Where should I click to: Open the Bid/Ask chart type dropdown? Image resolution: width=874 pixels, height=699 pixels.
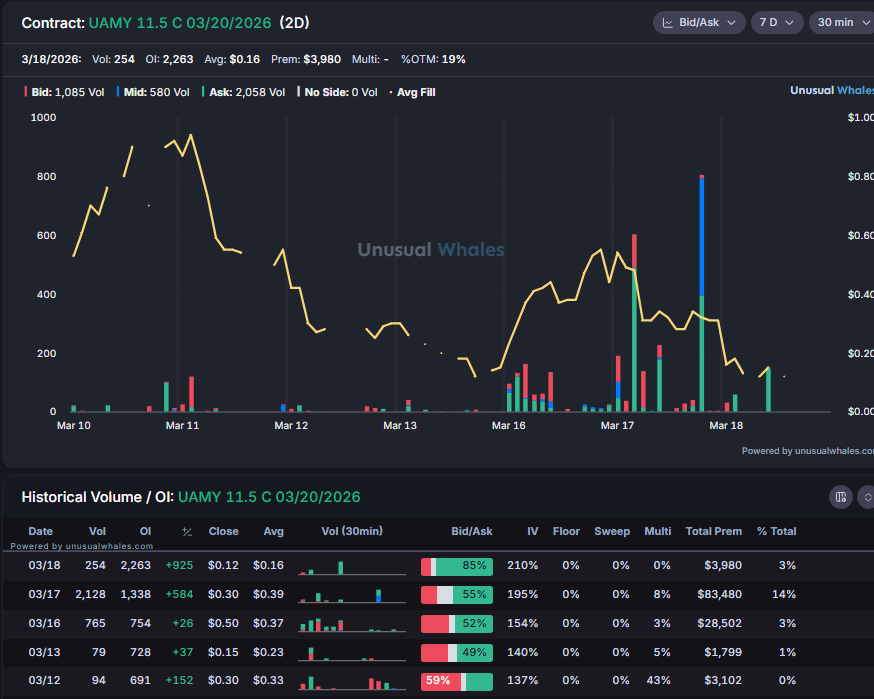(699, 23)
